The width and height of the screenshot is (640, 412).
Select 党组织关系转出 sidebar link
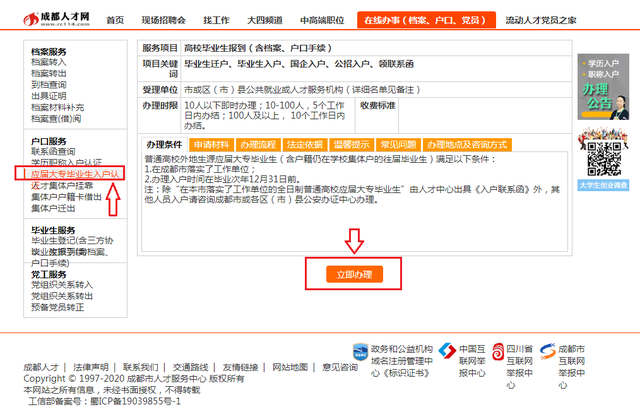tap(62, 296)
